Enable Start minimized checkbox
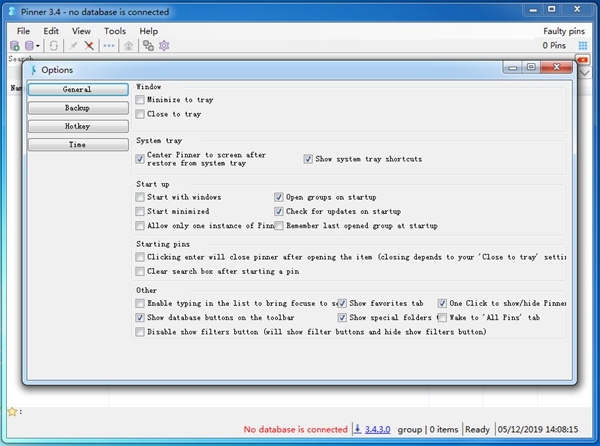600x446 pixels. click(140, 211)
